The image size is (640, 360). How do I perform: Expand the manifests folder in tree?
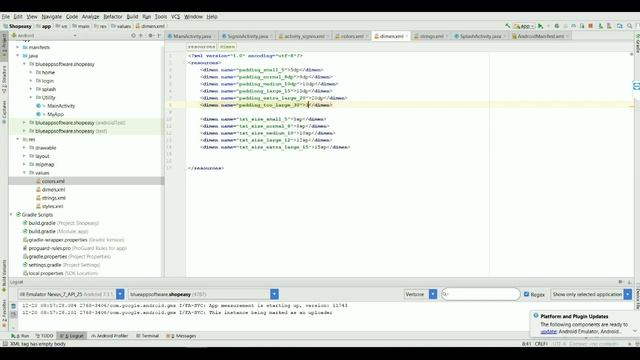tap(18, 47)
